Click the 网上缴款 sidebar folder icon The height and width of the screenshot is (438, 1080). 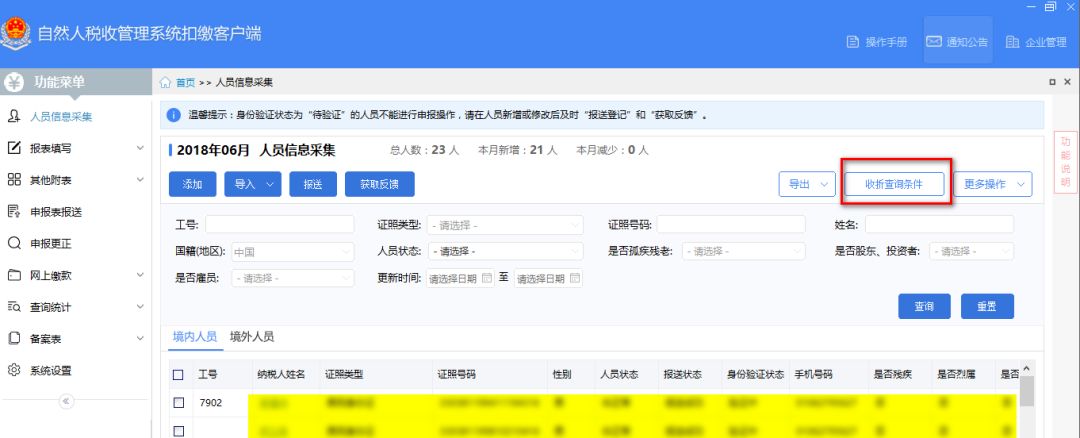tap(14, 275)
